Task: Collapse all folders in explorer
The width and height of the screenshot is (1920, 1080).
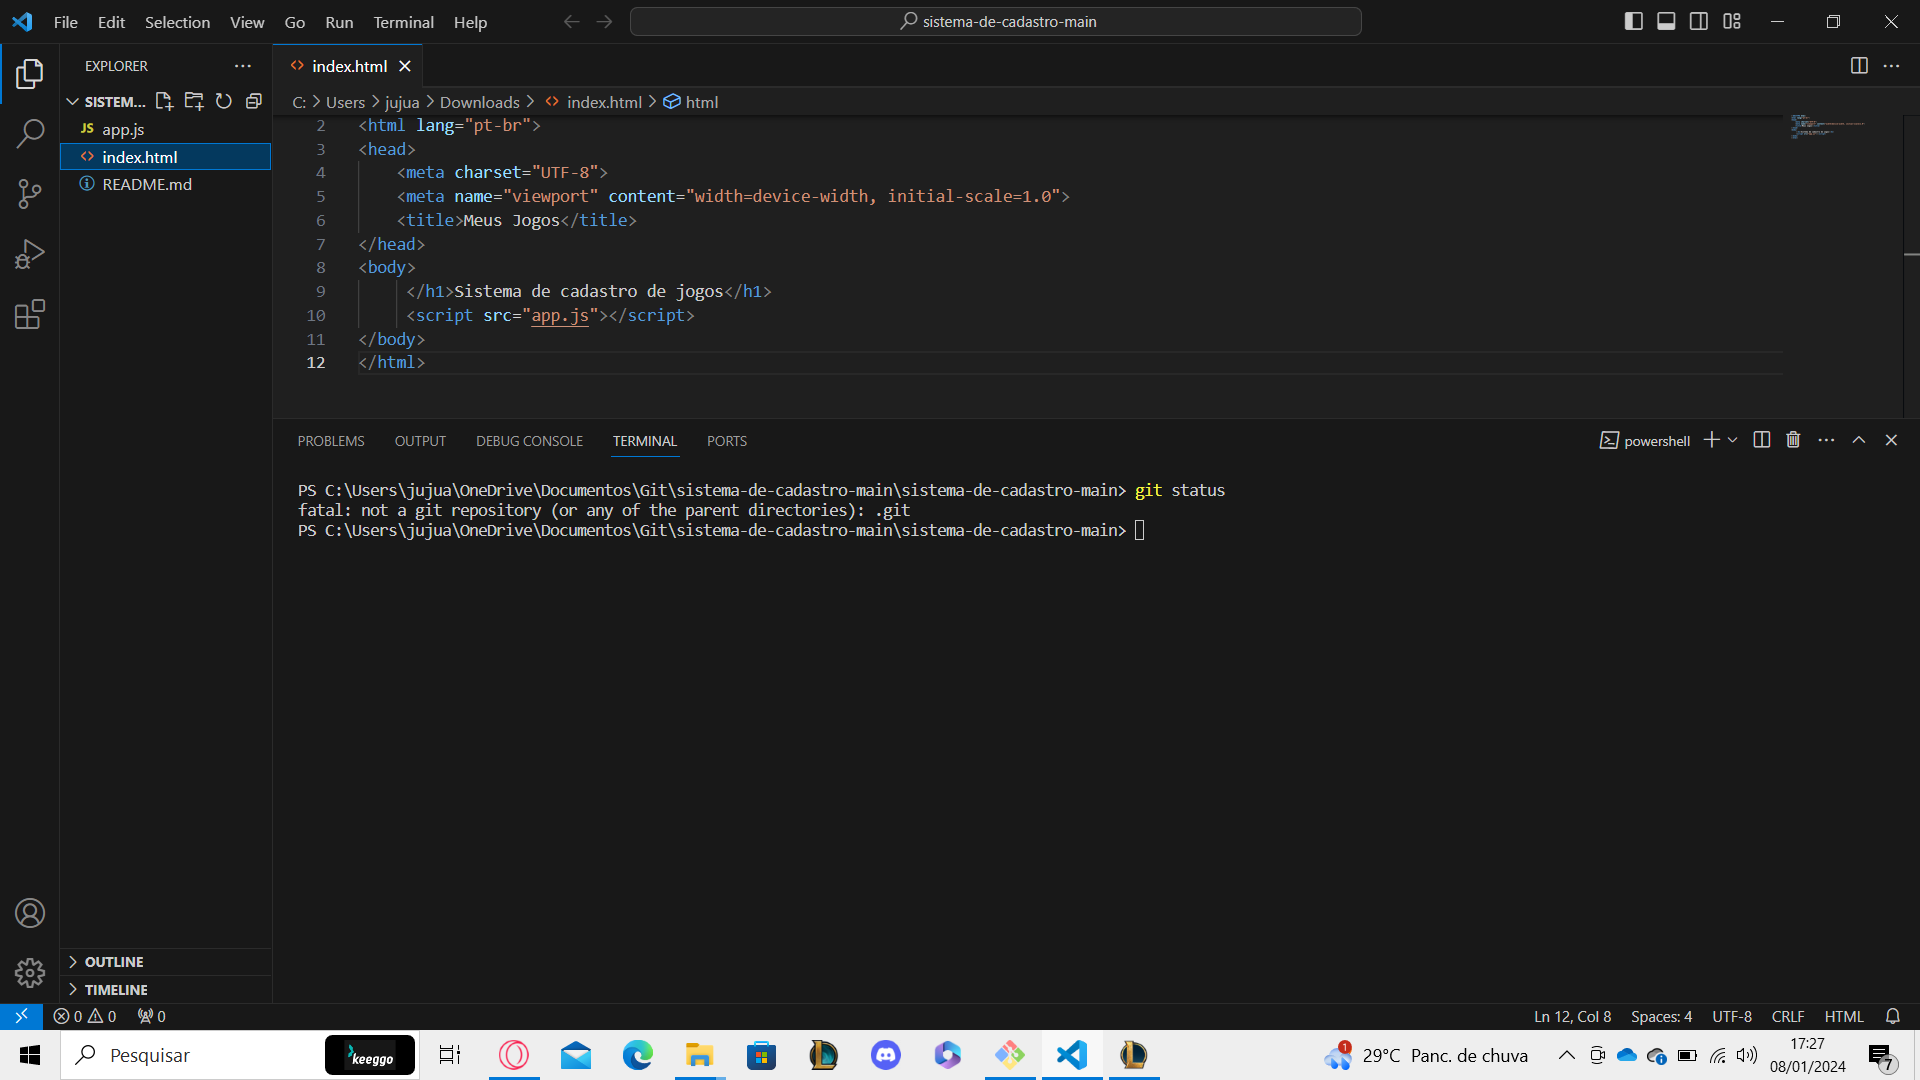Action: click(x=254, y=101)
